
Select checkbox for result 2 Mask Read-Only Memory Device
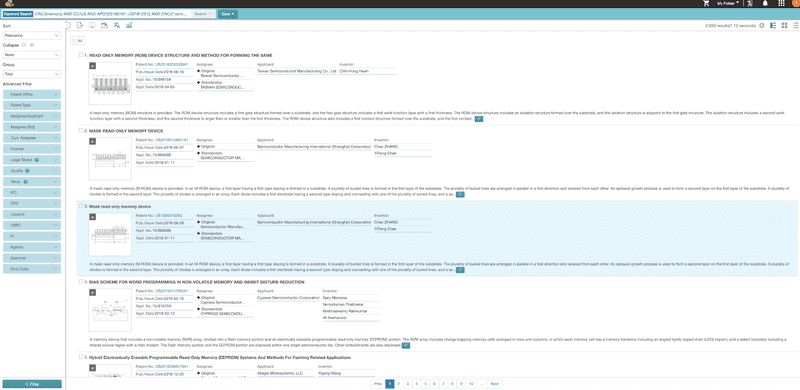pos(81,131)
